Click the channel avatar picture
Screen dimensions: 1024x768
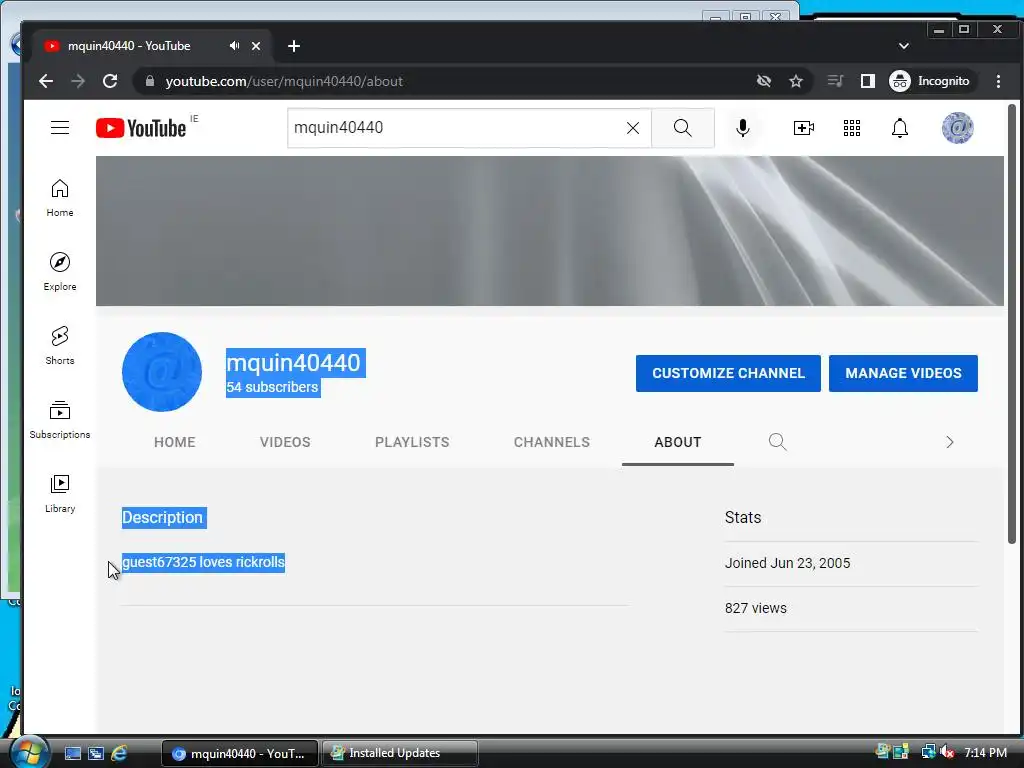(x=162, y=372)
